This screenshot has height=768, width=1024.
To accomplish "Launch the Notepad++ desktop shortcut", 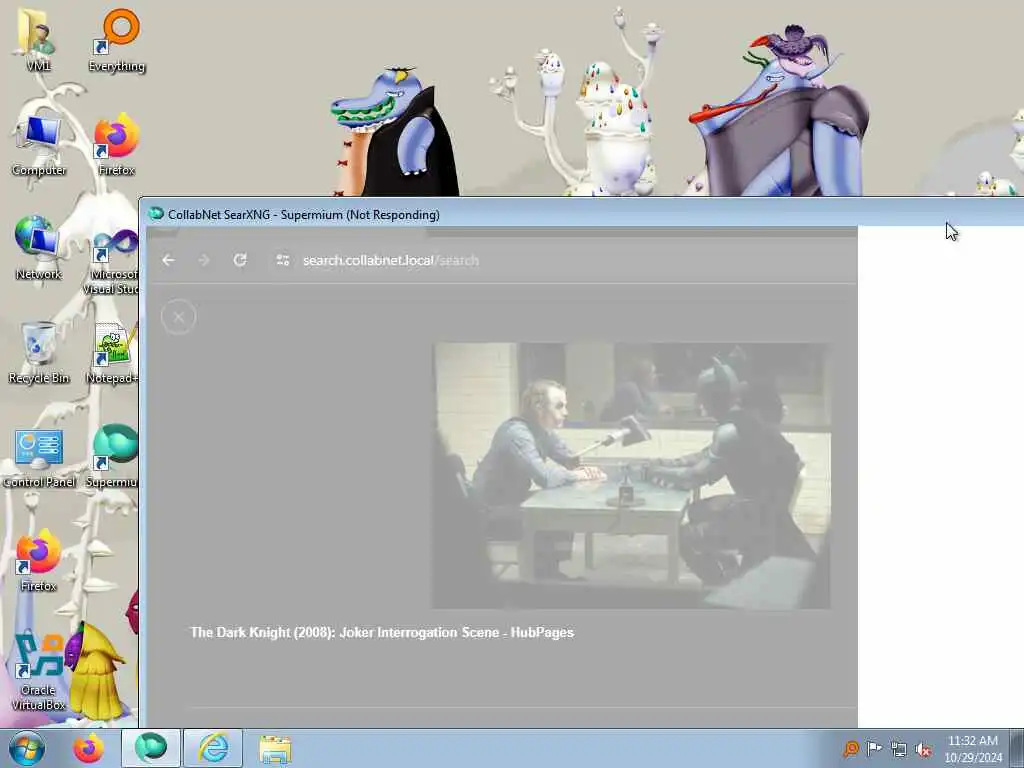I will point(112,353).
